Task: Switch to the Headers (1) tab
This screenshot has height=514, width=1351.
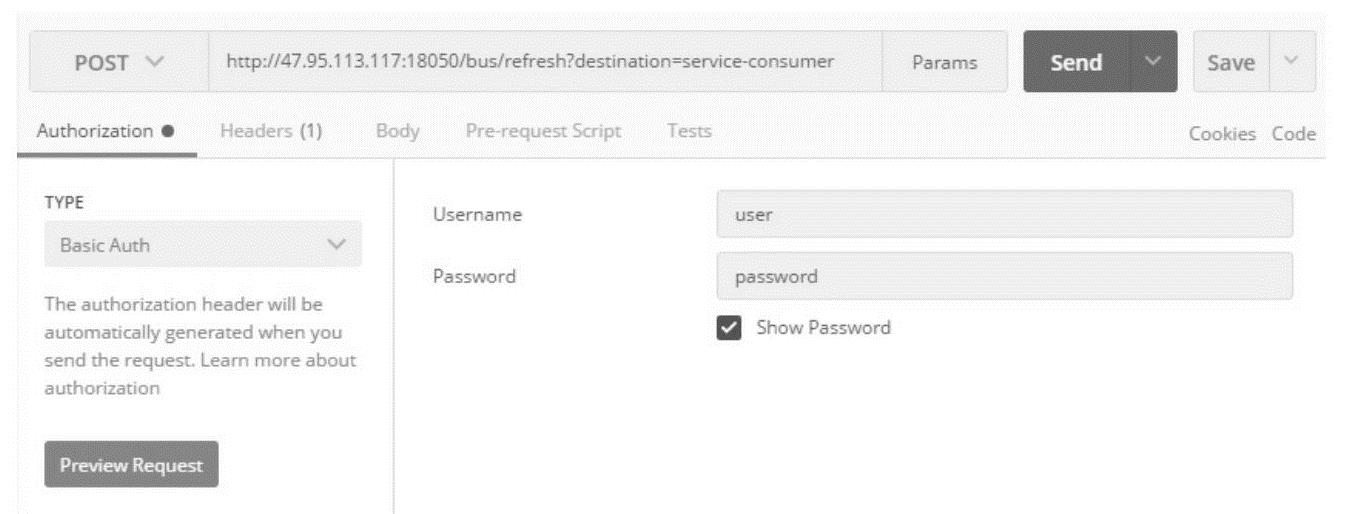Action: click(271, 131)
